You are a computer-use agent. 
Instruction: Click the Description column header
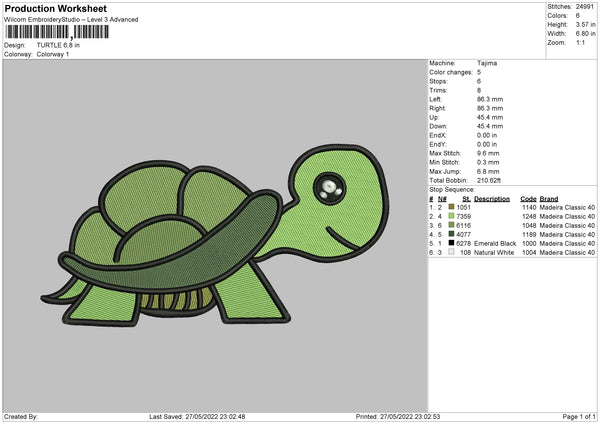pos(492,198)
